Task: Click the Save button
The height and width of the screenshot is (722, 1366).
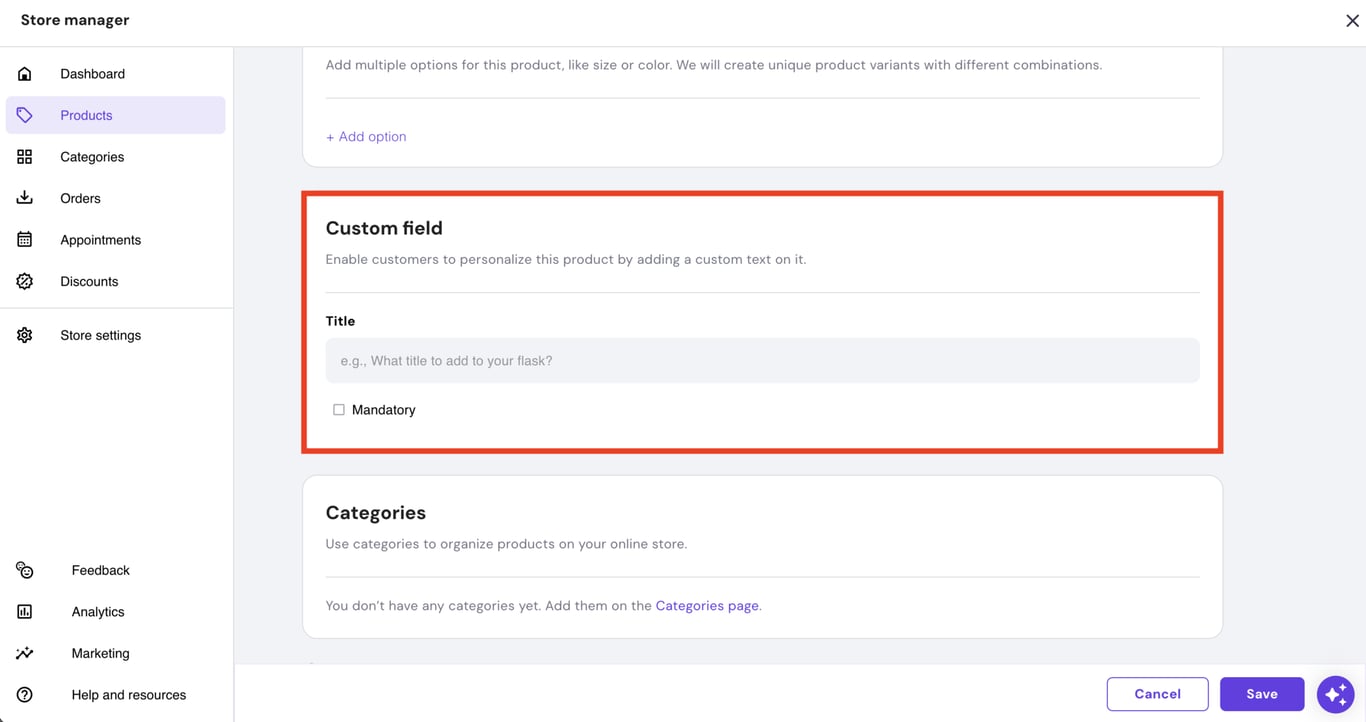Action: pyautogui.click(x=1262, y=693)
